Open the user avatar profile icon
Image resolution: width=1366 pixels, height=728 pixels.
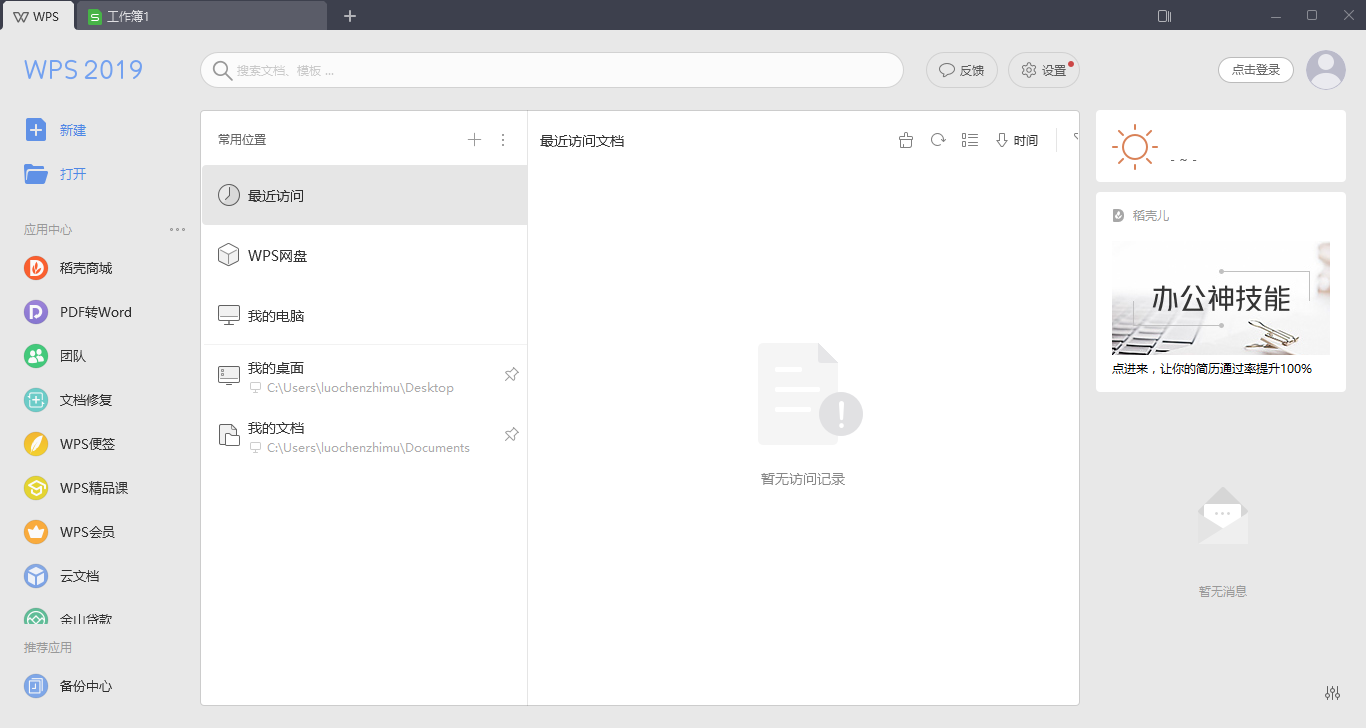[1326, 70]
